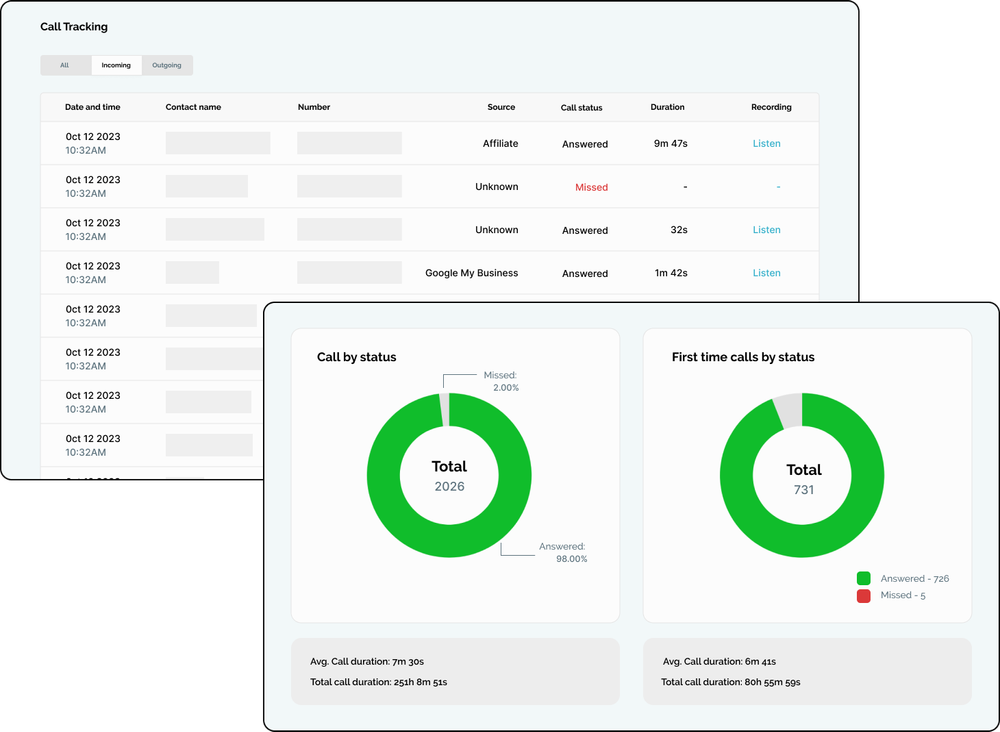Click Listen on the 32s Unknown call
Image resolution: width=1000 pixels, height=732 pixels.
766,229
